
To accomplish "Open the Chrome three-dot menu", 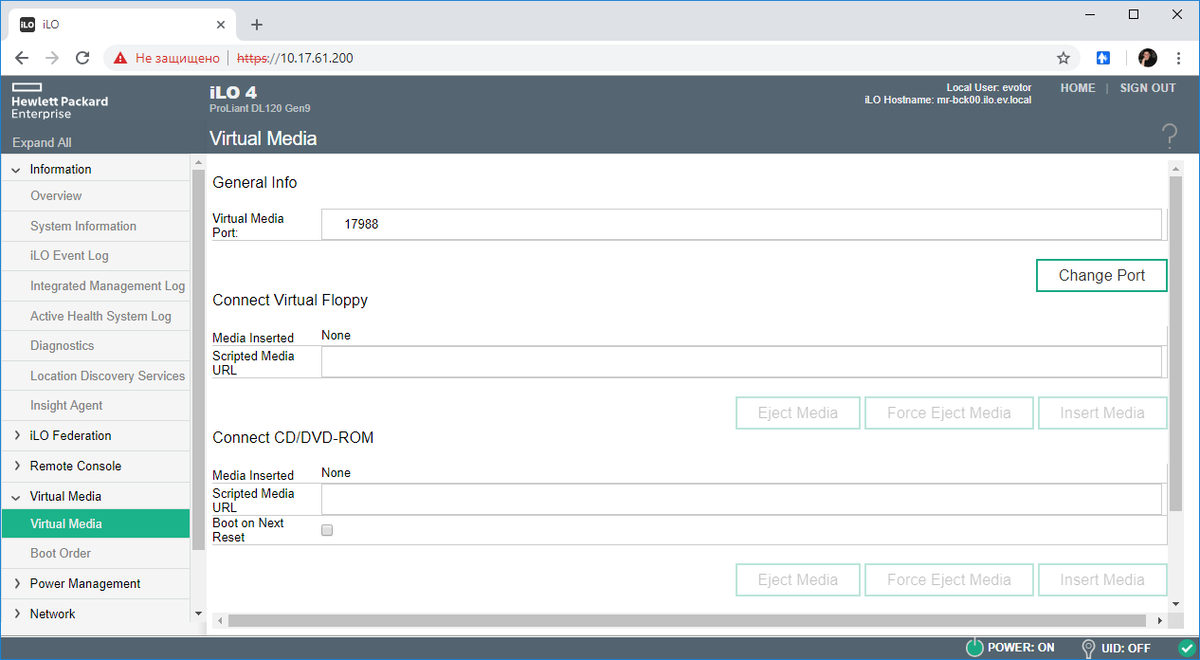I will (x=1179, y=58).
